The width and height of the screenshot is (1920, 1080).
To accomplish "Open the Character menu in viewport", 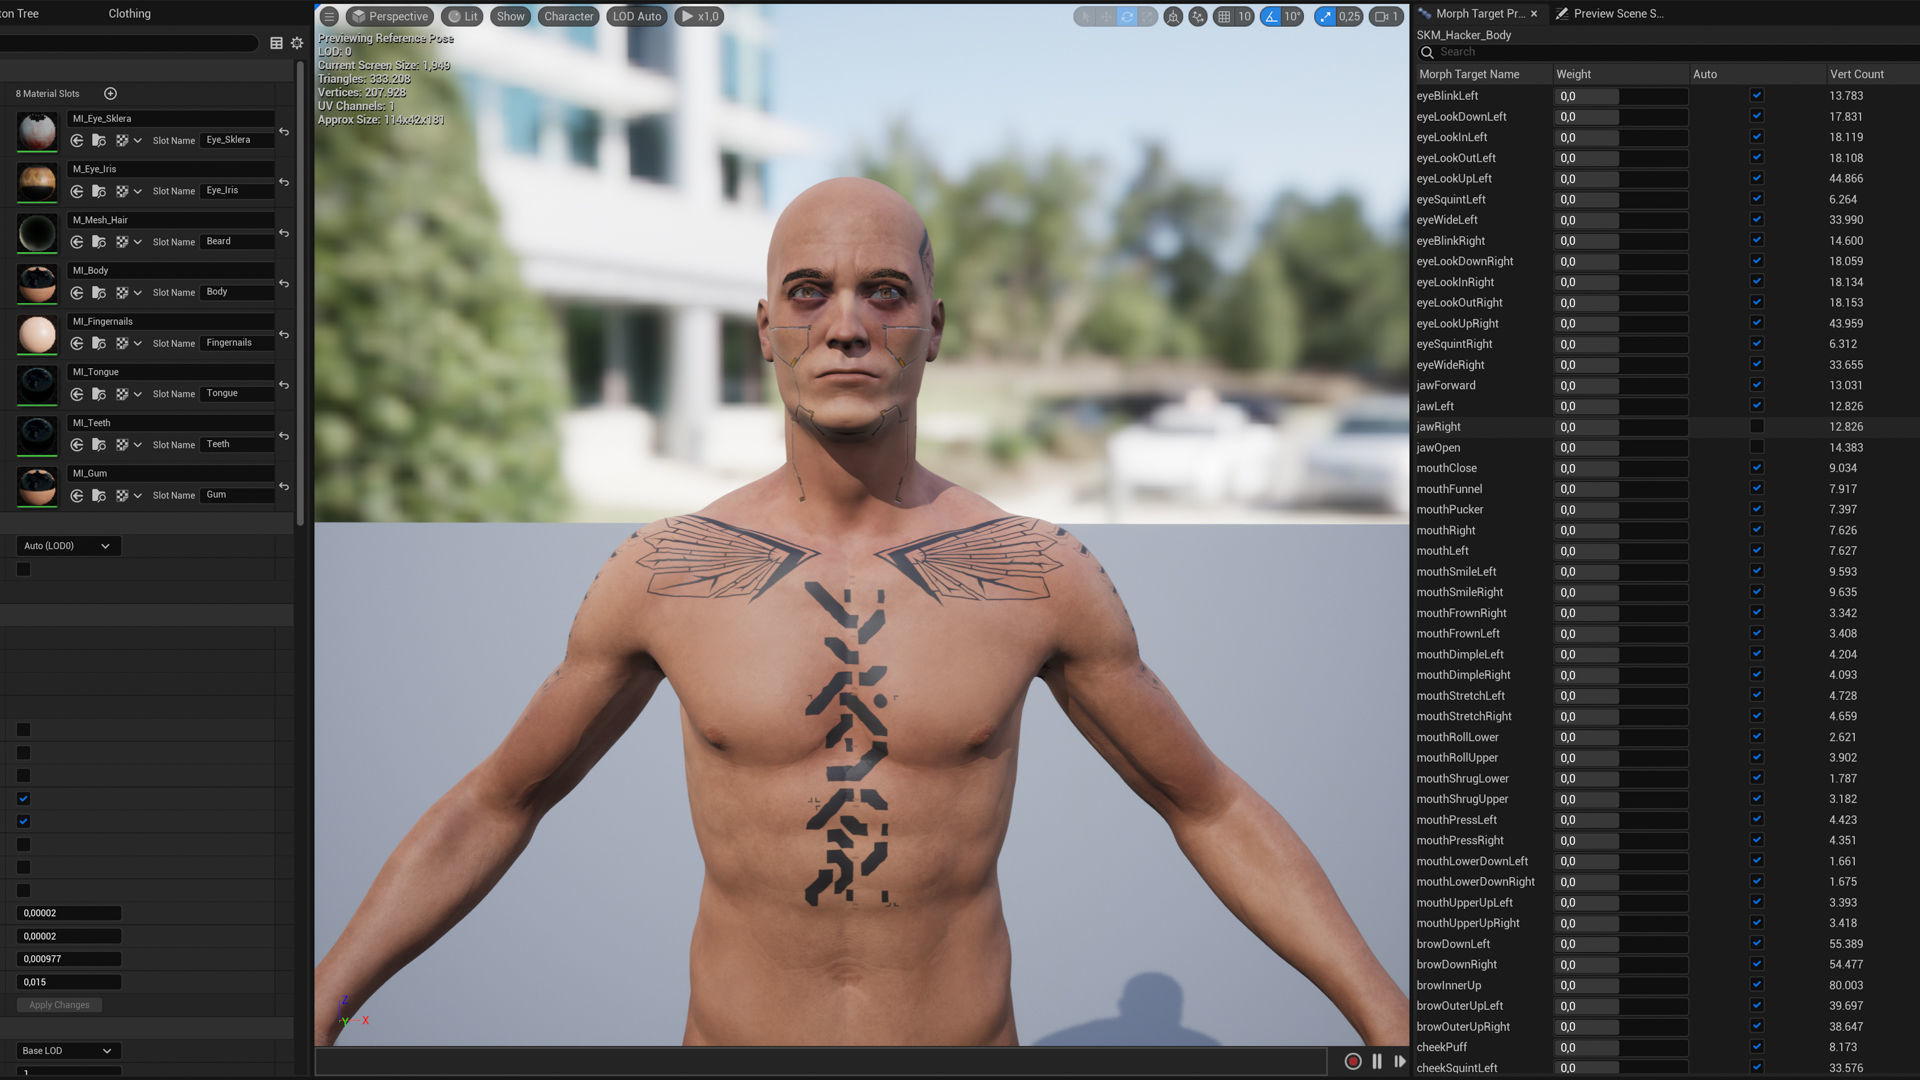I will [x=568, y=17].
